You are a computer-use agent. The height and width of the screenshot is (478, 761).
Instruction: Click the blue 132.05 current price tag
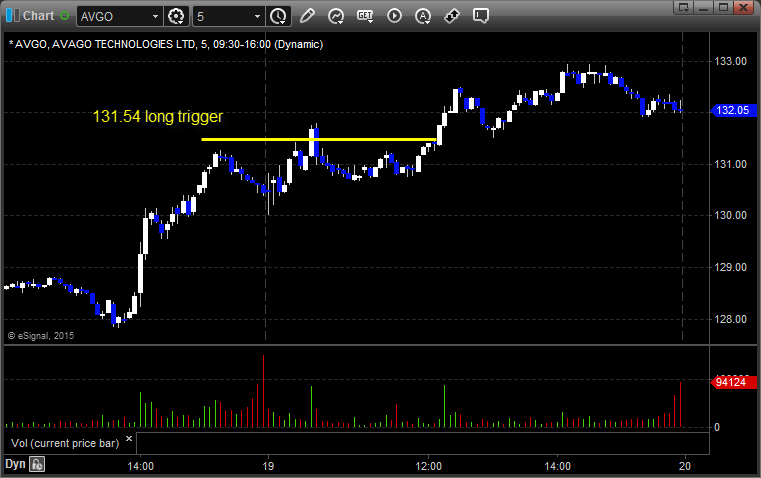pos(733,111)
